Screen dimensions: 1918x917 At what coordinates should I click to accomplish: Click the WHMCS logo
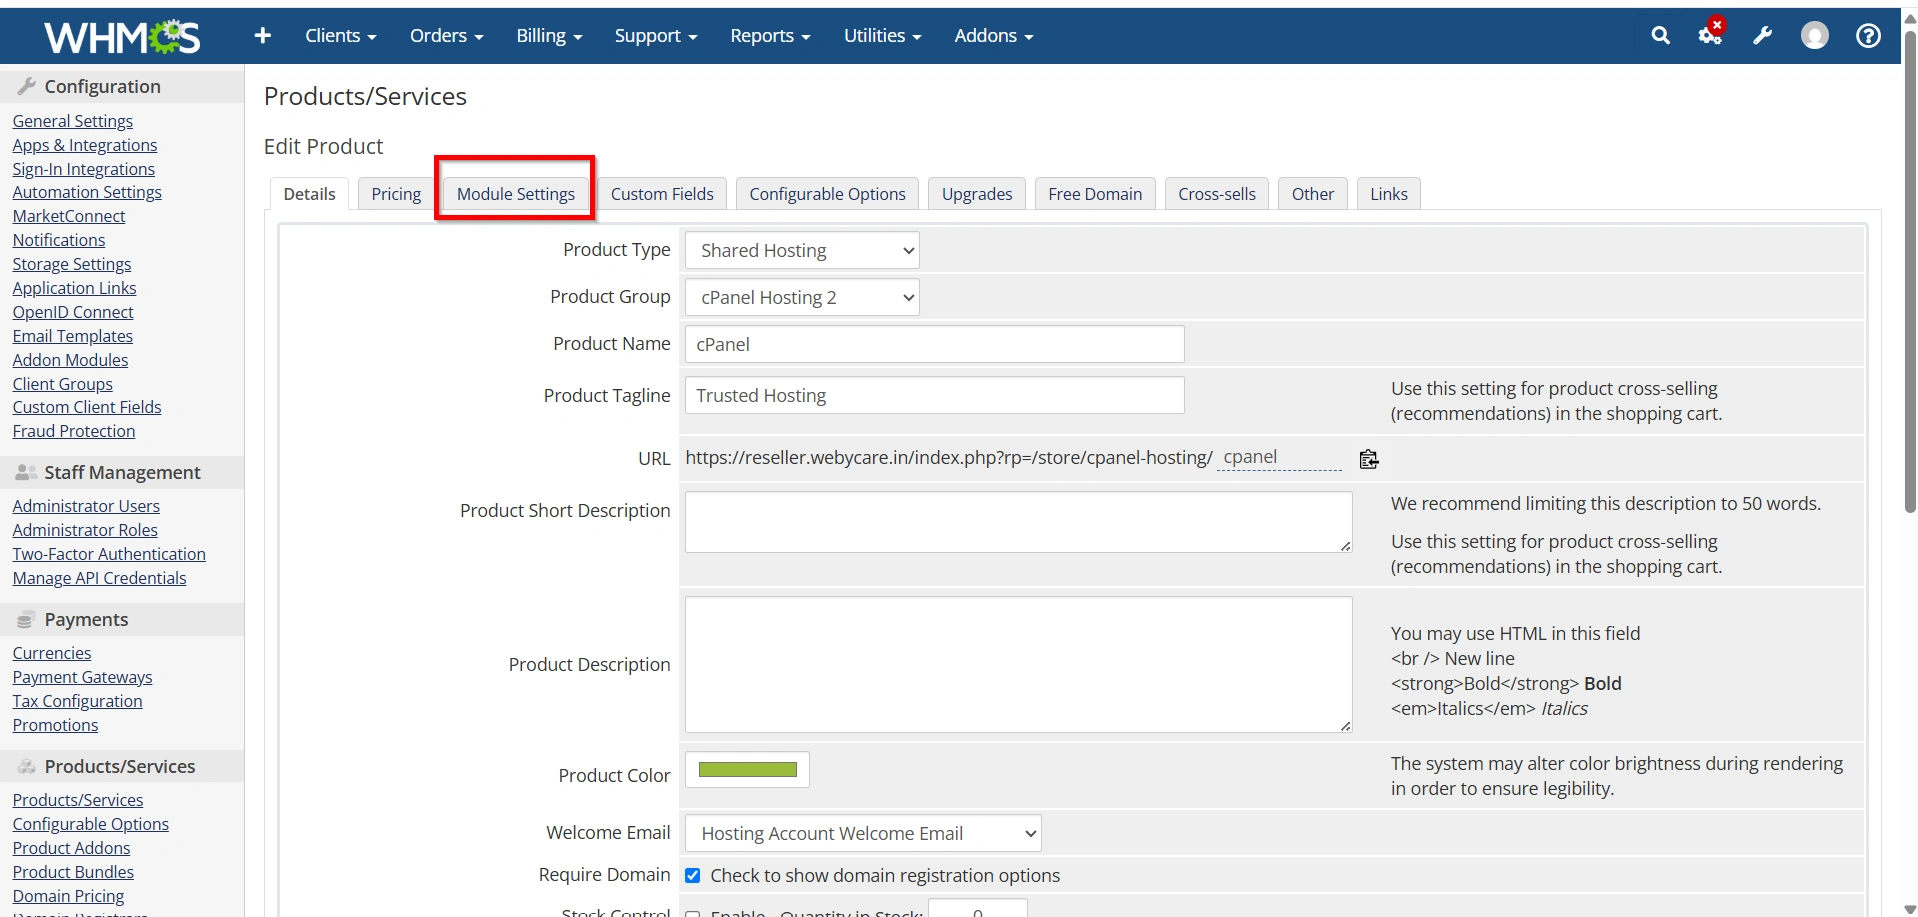122,37
